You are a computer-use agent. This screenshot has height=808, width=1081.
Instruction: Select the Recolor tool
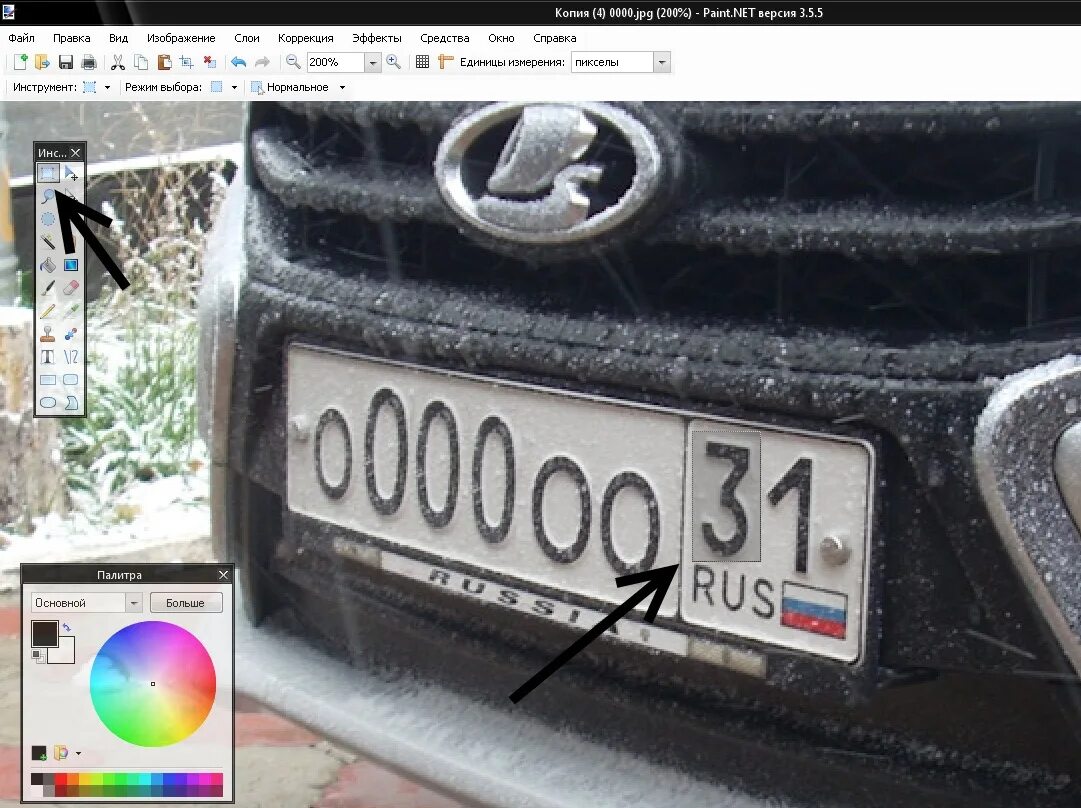click(71, 334)
